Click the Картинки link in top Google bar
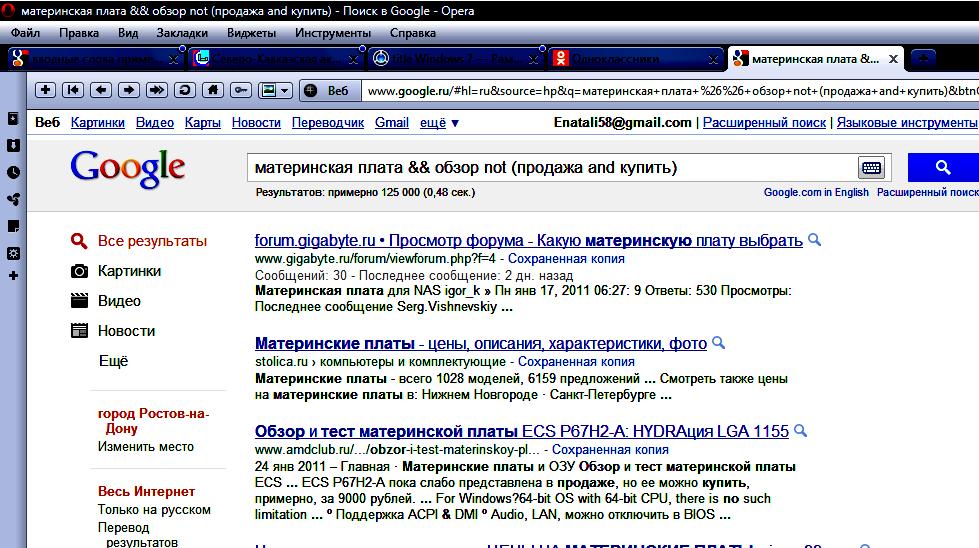 97,122
